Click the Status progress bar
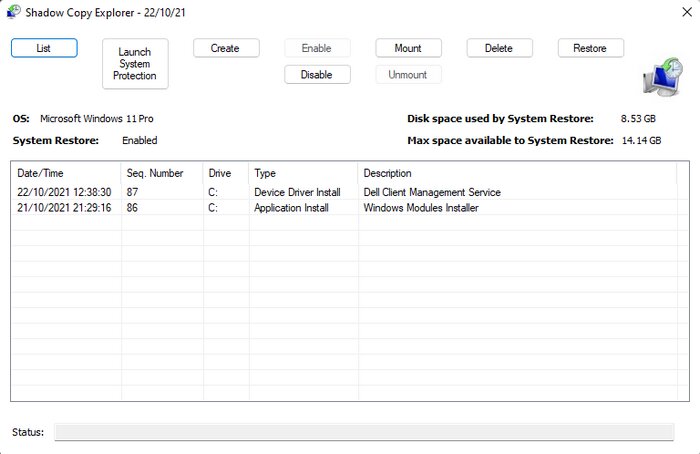The image size is (700, 454). click(x=352, y=432)
